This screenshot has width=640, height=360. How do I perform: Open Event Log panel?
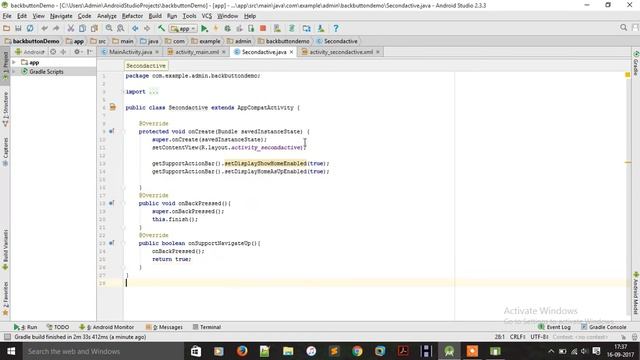(x=554, y=327)
